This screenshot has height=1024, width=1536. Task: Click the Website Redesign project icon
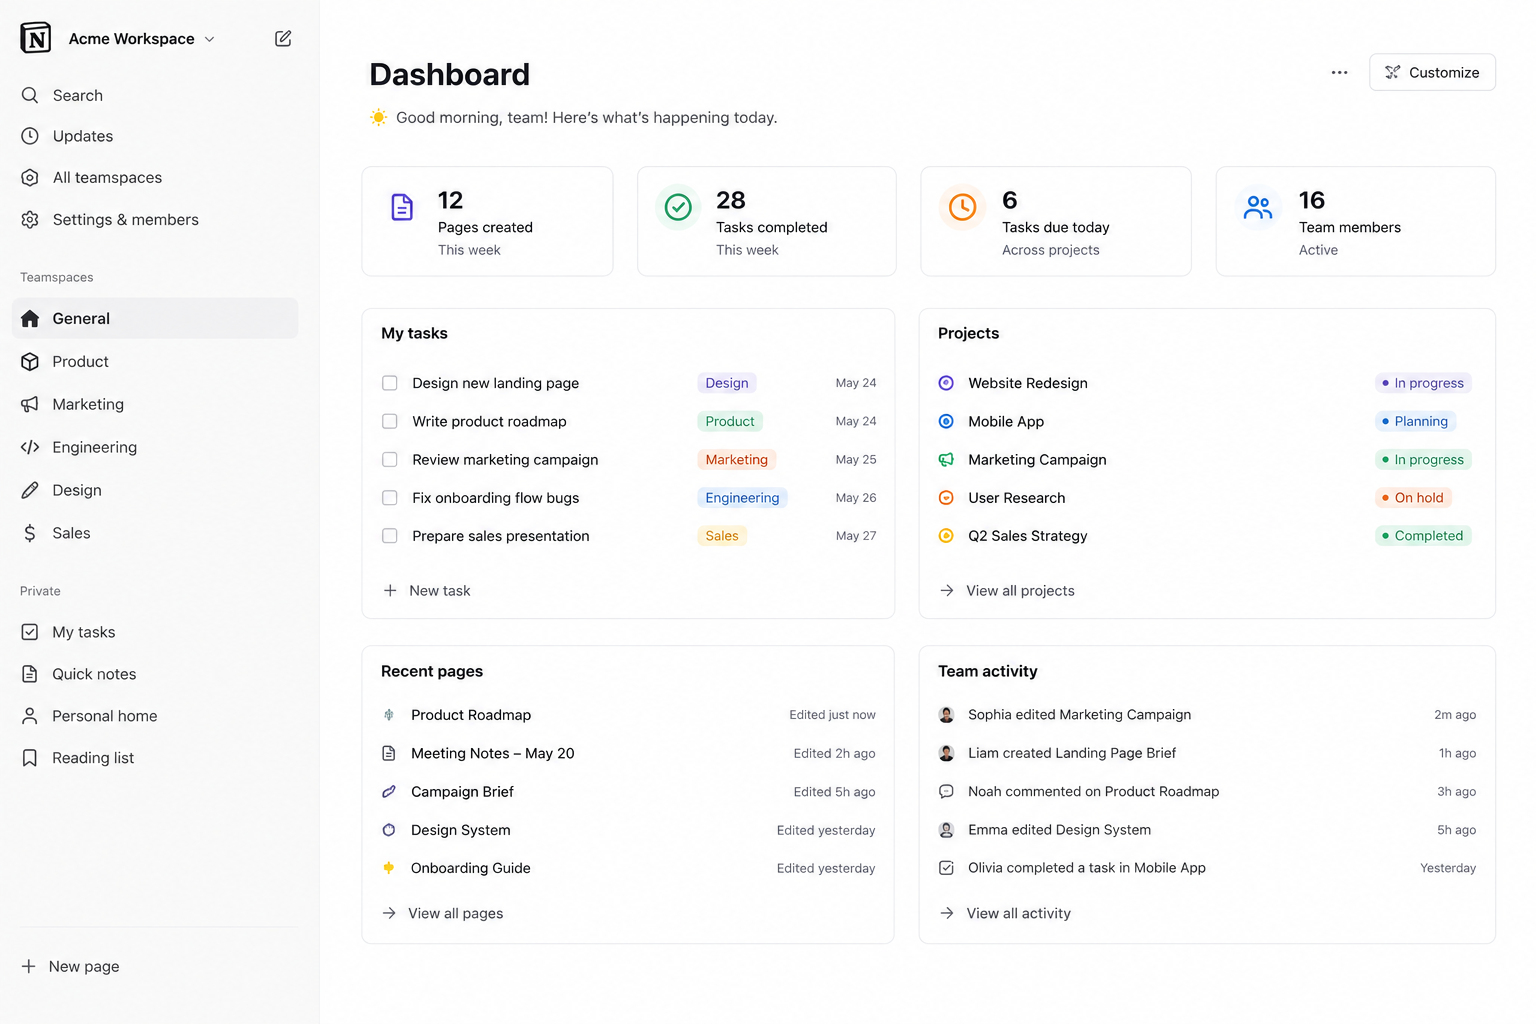click(946, 383)
